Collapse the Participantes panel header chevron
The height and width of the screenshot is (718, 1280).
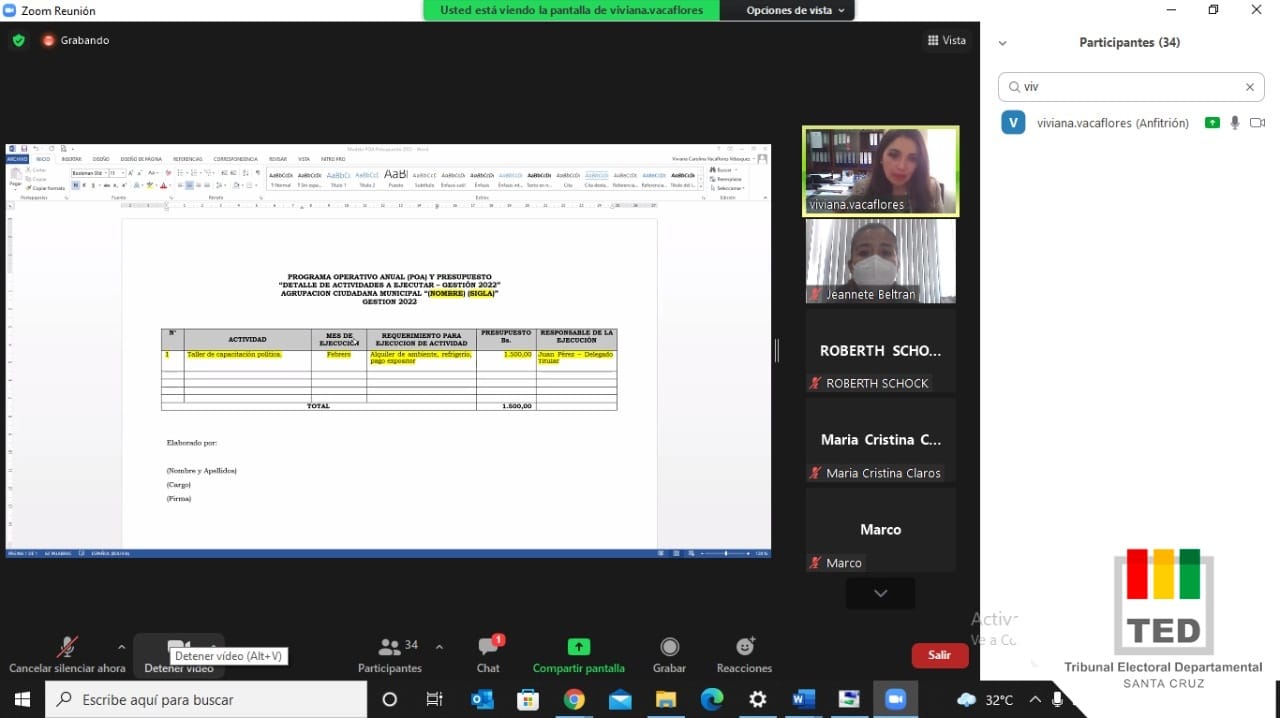click(x=1002, y=43)
